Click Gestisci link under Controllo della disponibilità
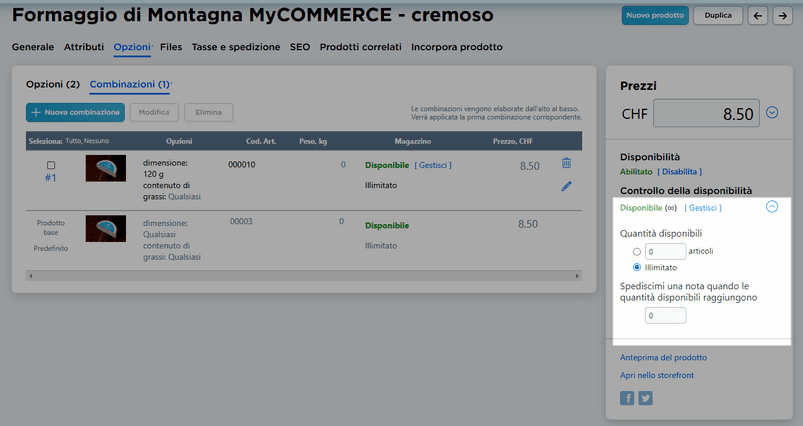 [x=703, y=208]
